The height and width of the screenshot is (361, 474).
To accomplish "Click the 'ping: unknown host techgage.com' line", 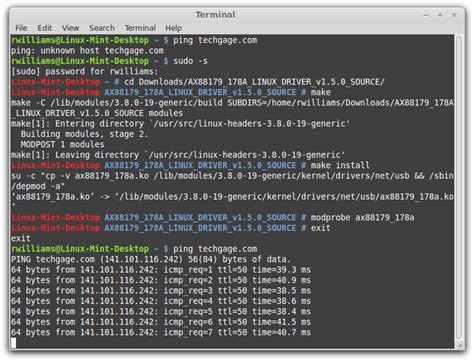I will click(87, 51).
